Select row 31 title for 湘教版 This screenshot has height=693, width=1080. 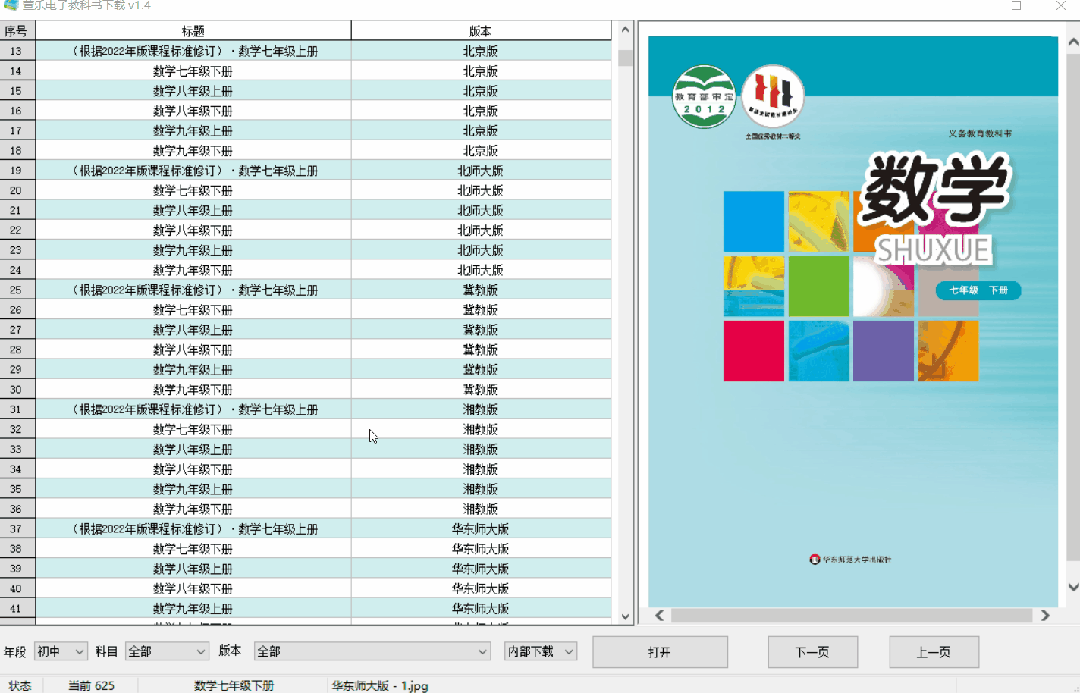[193, 409]
